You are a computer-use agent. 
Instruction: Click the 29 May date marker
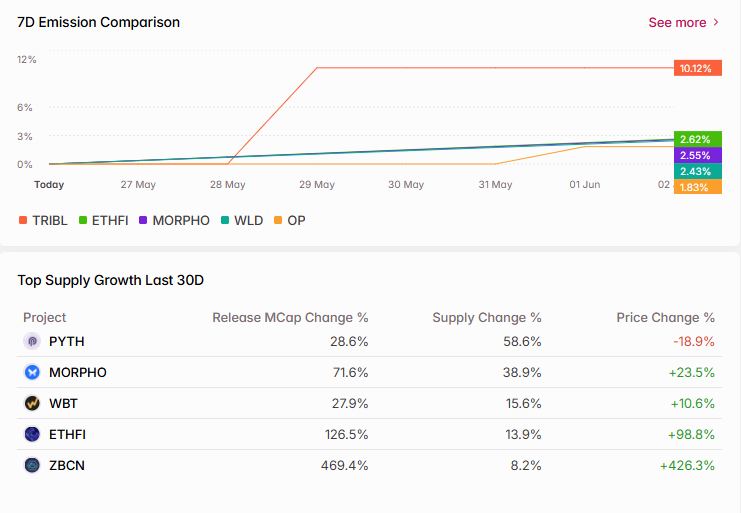point(317,185)
